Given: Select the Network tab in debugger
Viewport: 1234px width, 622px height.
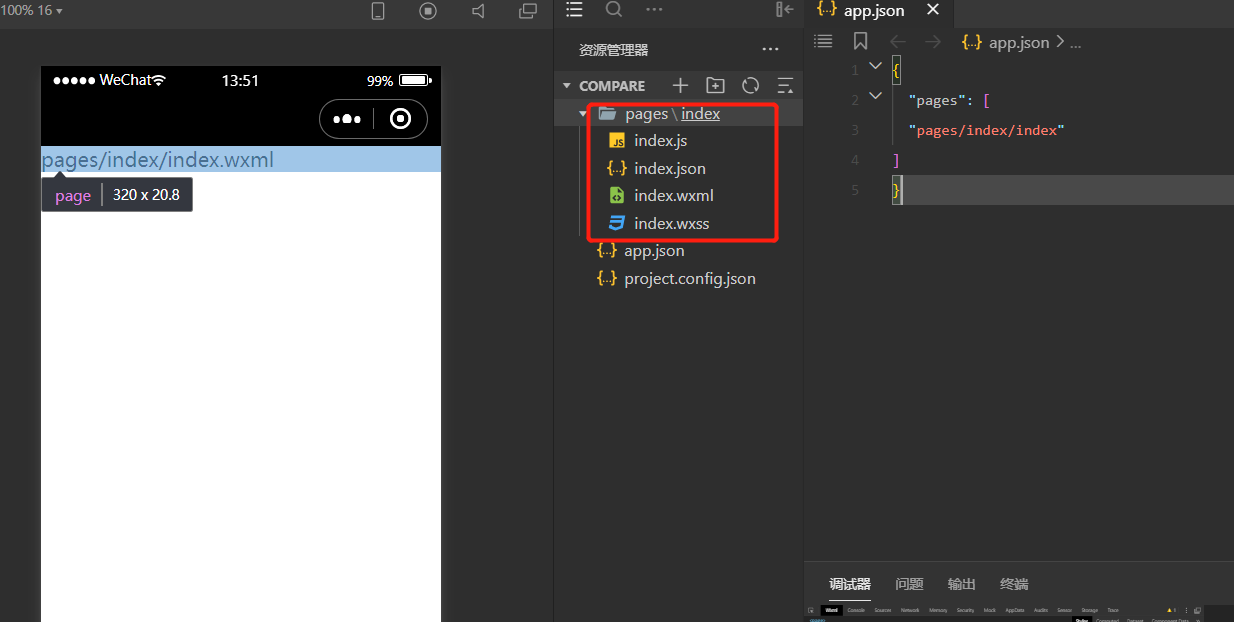Looking at the screenshot, I should [x=910, y=610].
